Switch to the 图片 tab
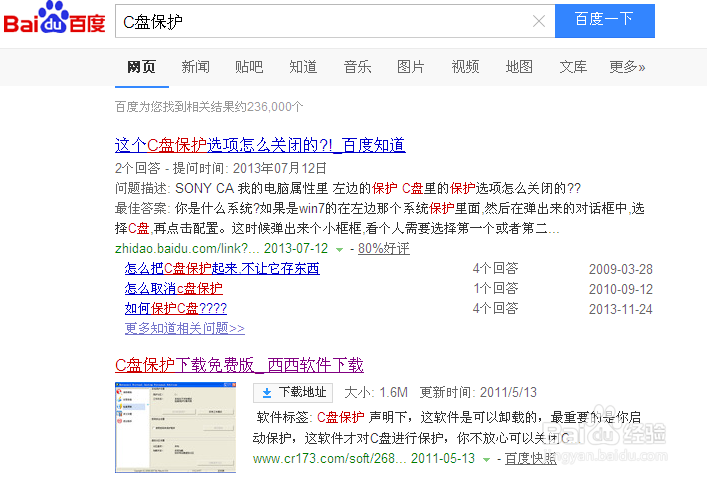Viewport: 707px width, 480px height. [x=411, y=67]
